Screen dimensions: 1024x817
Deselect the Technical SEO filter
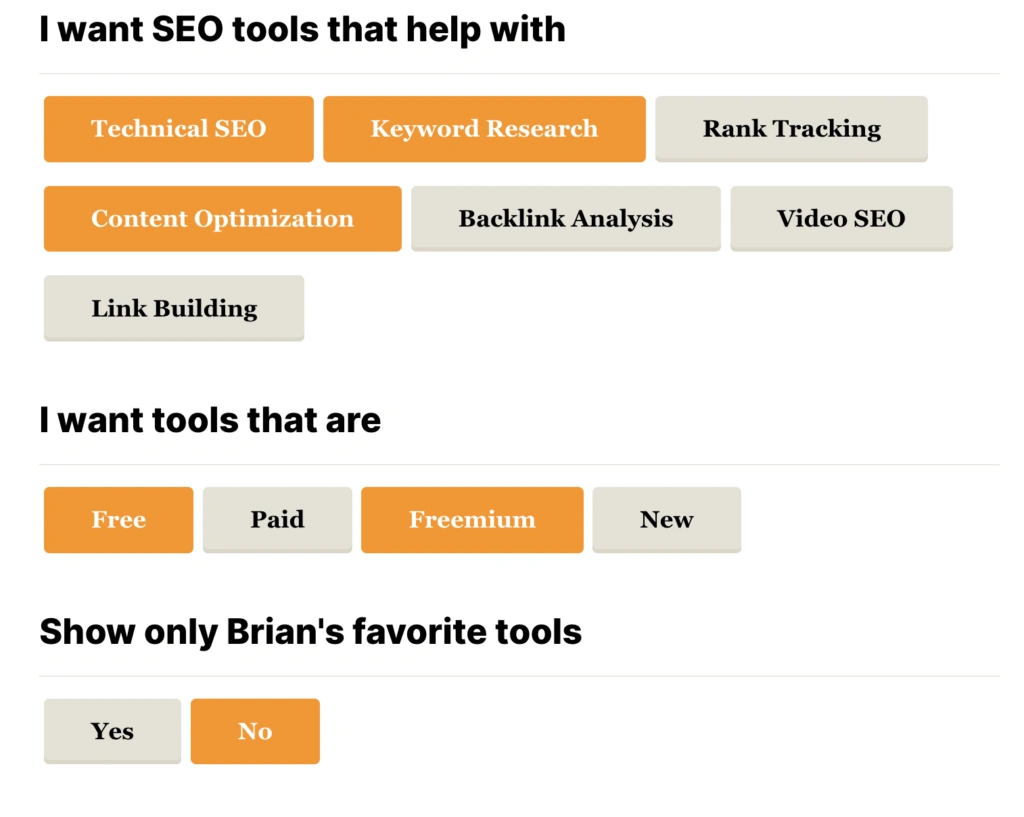(178, 129)
